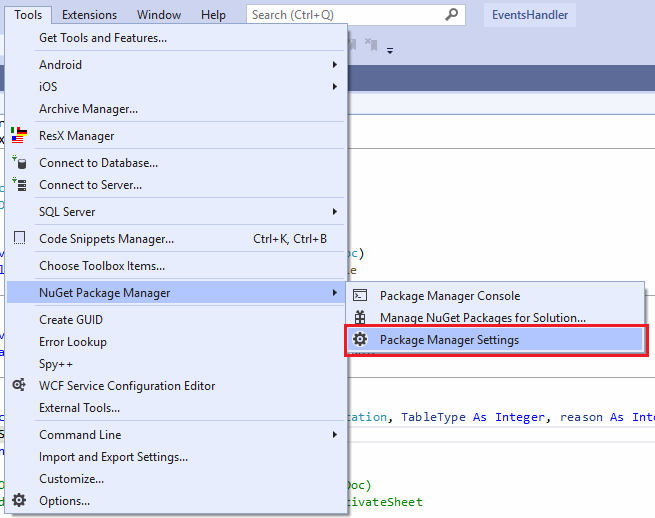Open NuGet Package Manager submenu
The image size is (655, 518).
point(176,292)
